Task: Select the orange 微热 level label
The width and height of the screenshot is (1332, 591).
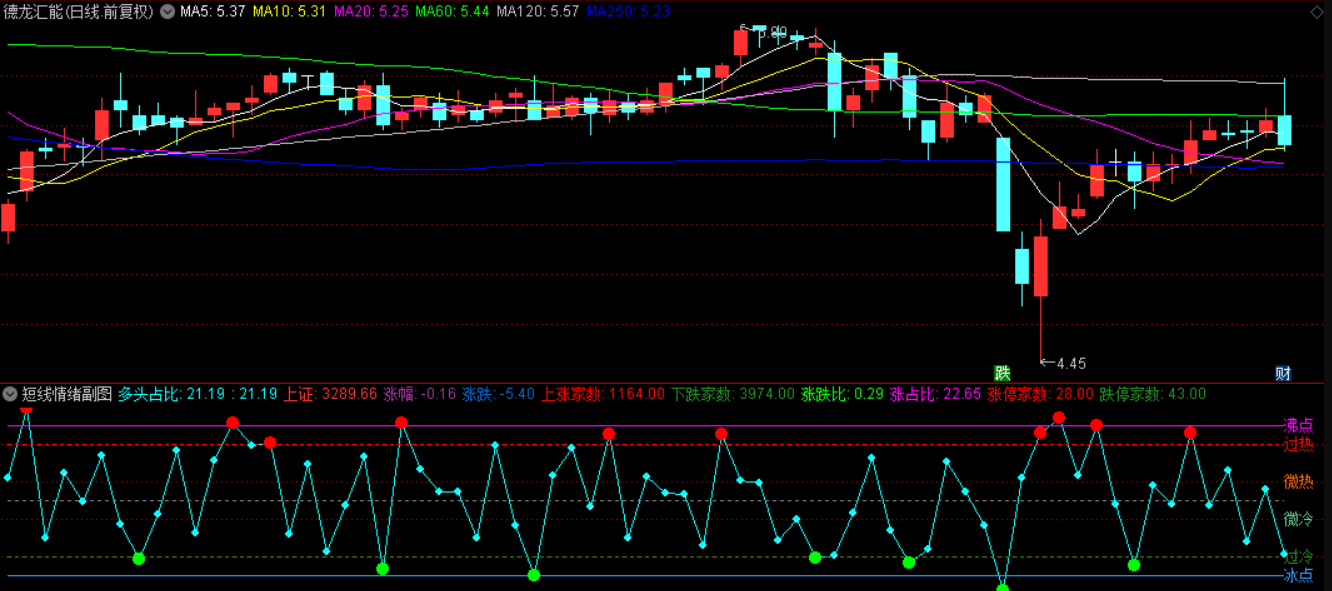Action: [1298, 481]
